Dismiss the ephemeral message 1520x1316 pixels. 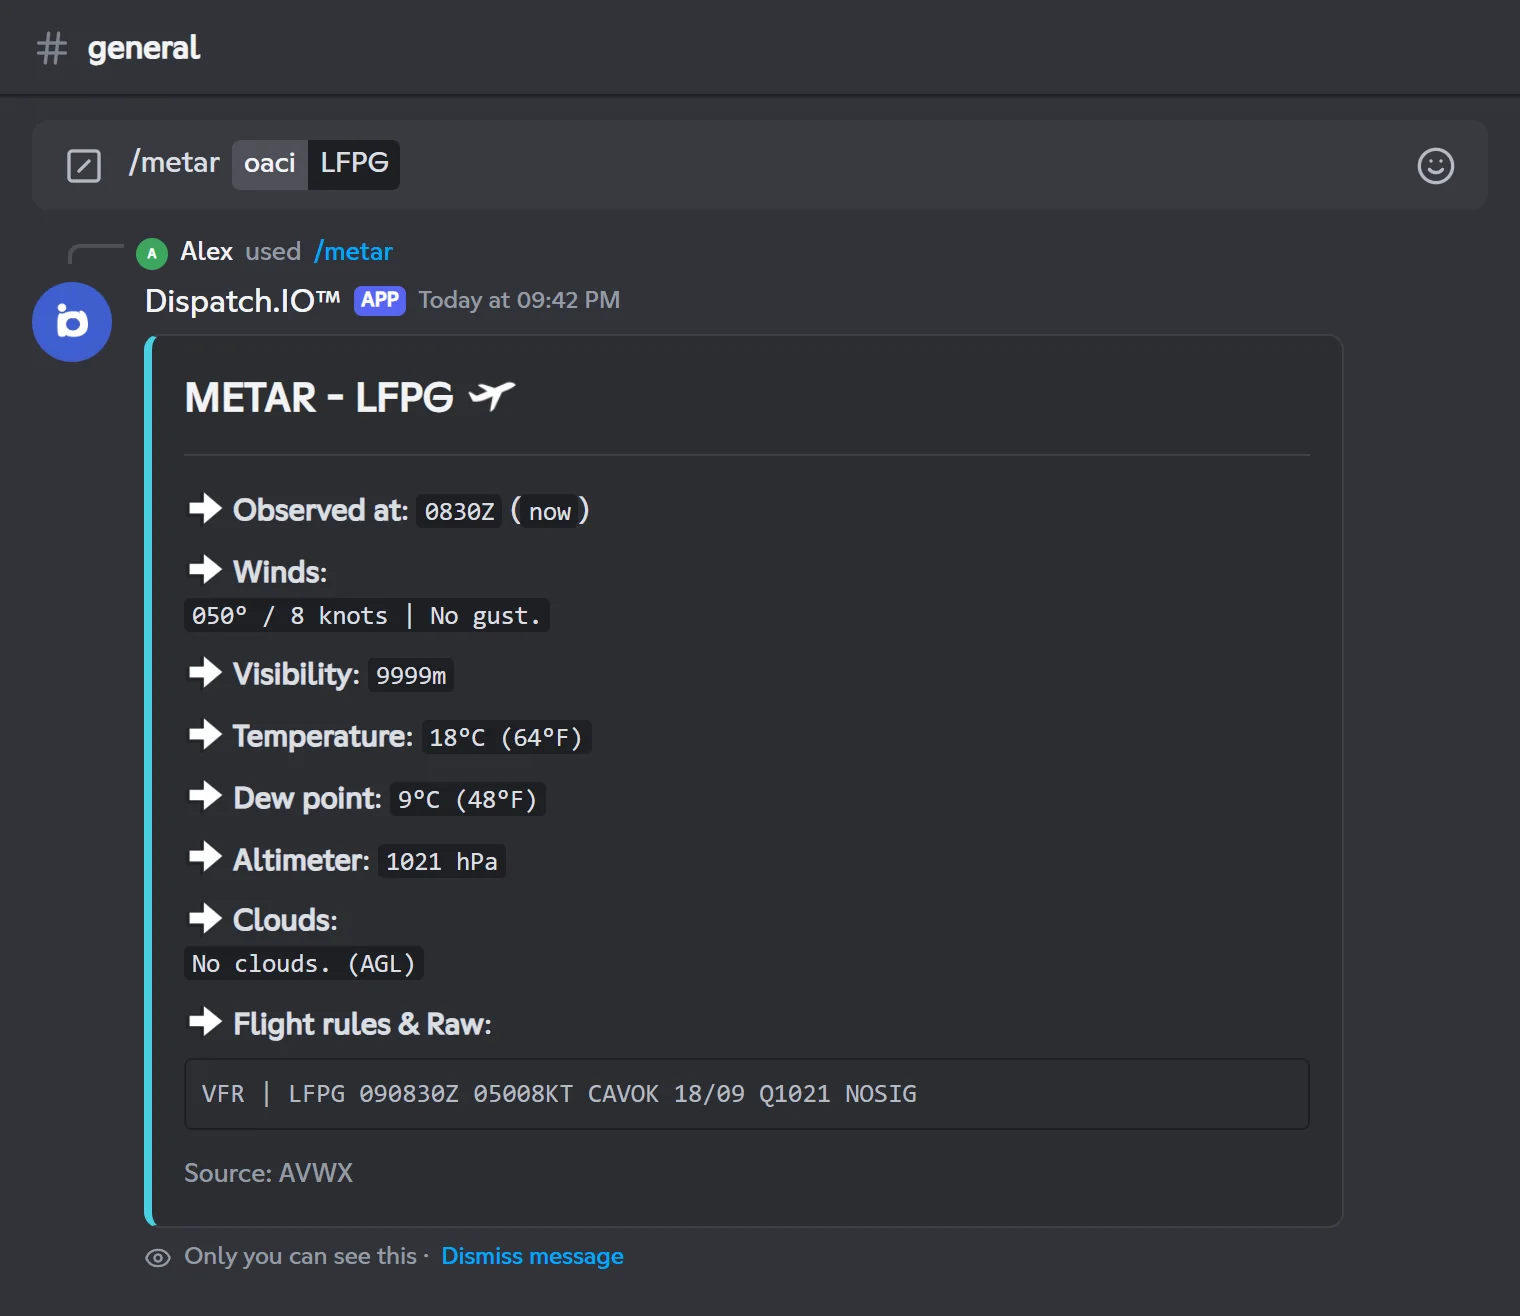coord(532,1256)
